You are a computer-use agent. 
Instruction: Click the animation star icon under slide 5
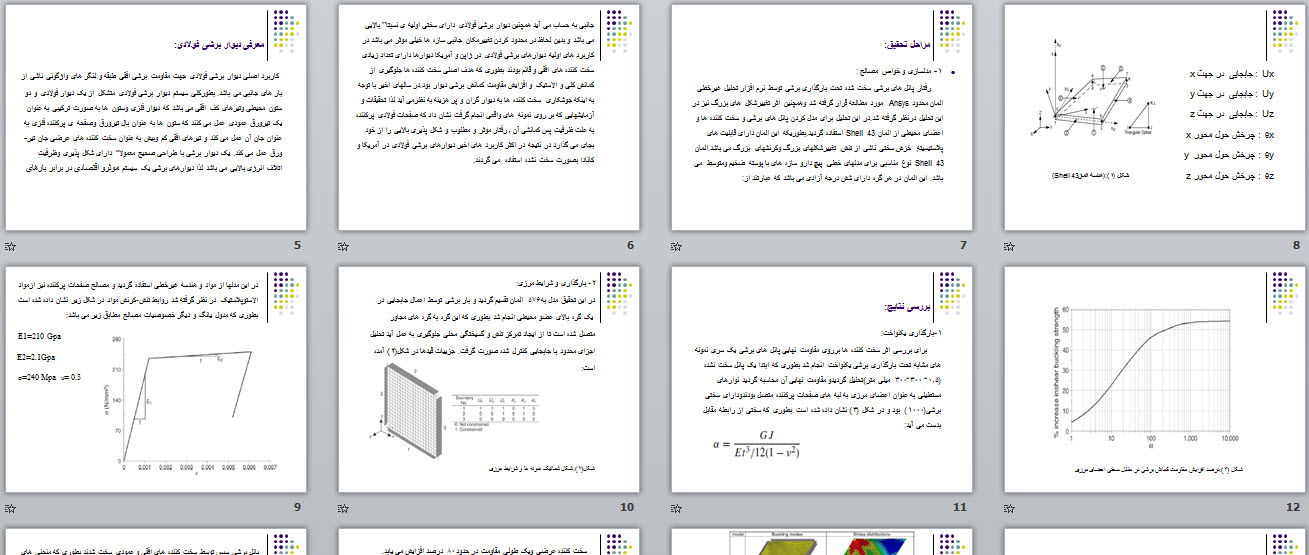tap(11, 246)
